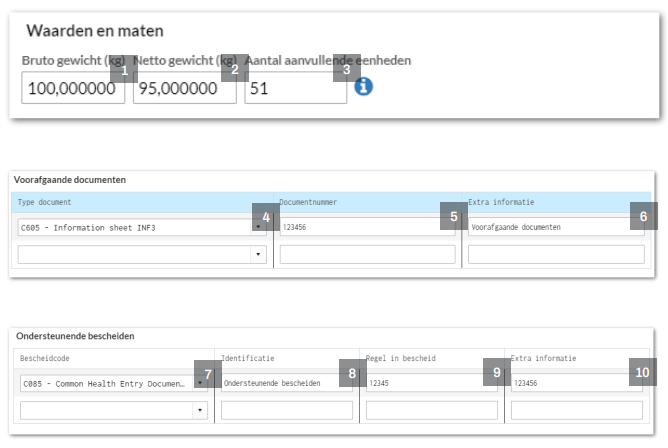Click the Aantal aanvullende eenheden field showing 51

point(296,88)
